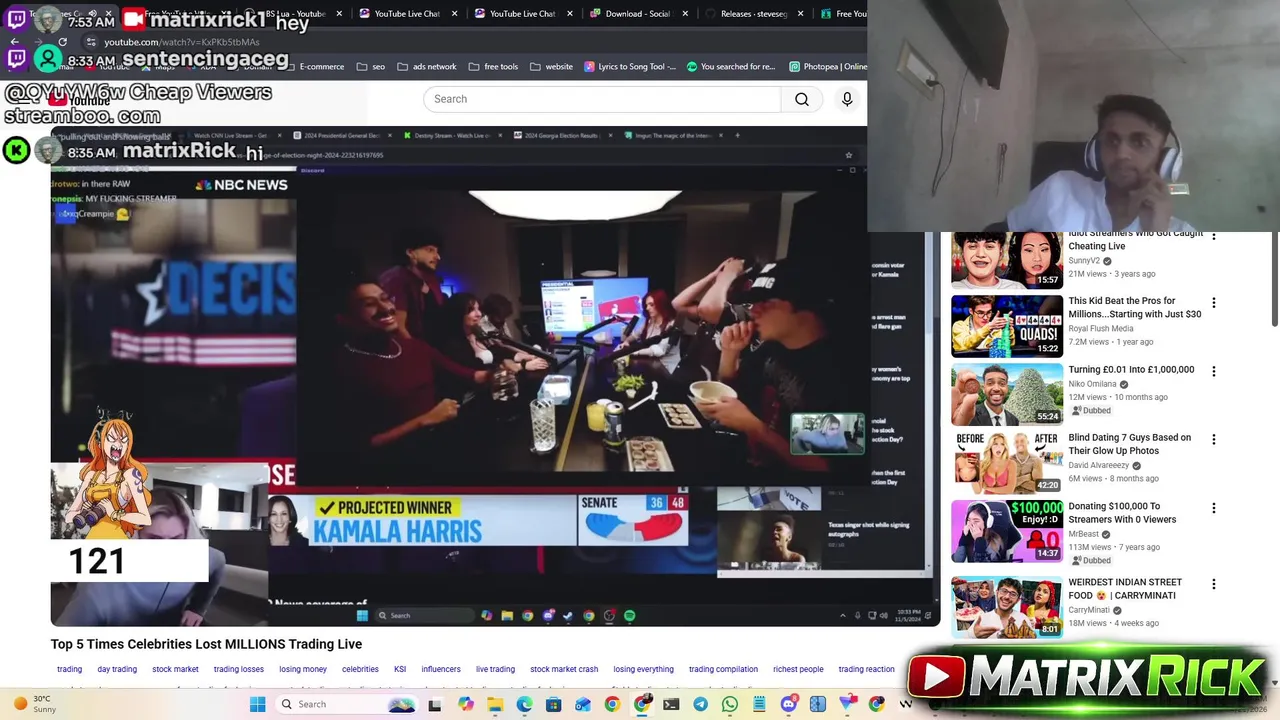Start voice search with the microphone icon
Image resolution: width=1280 pixels, height=720 pixels.
(x=847, y=99)
